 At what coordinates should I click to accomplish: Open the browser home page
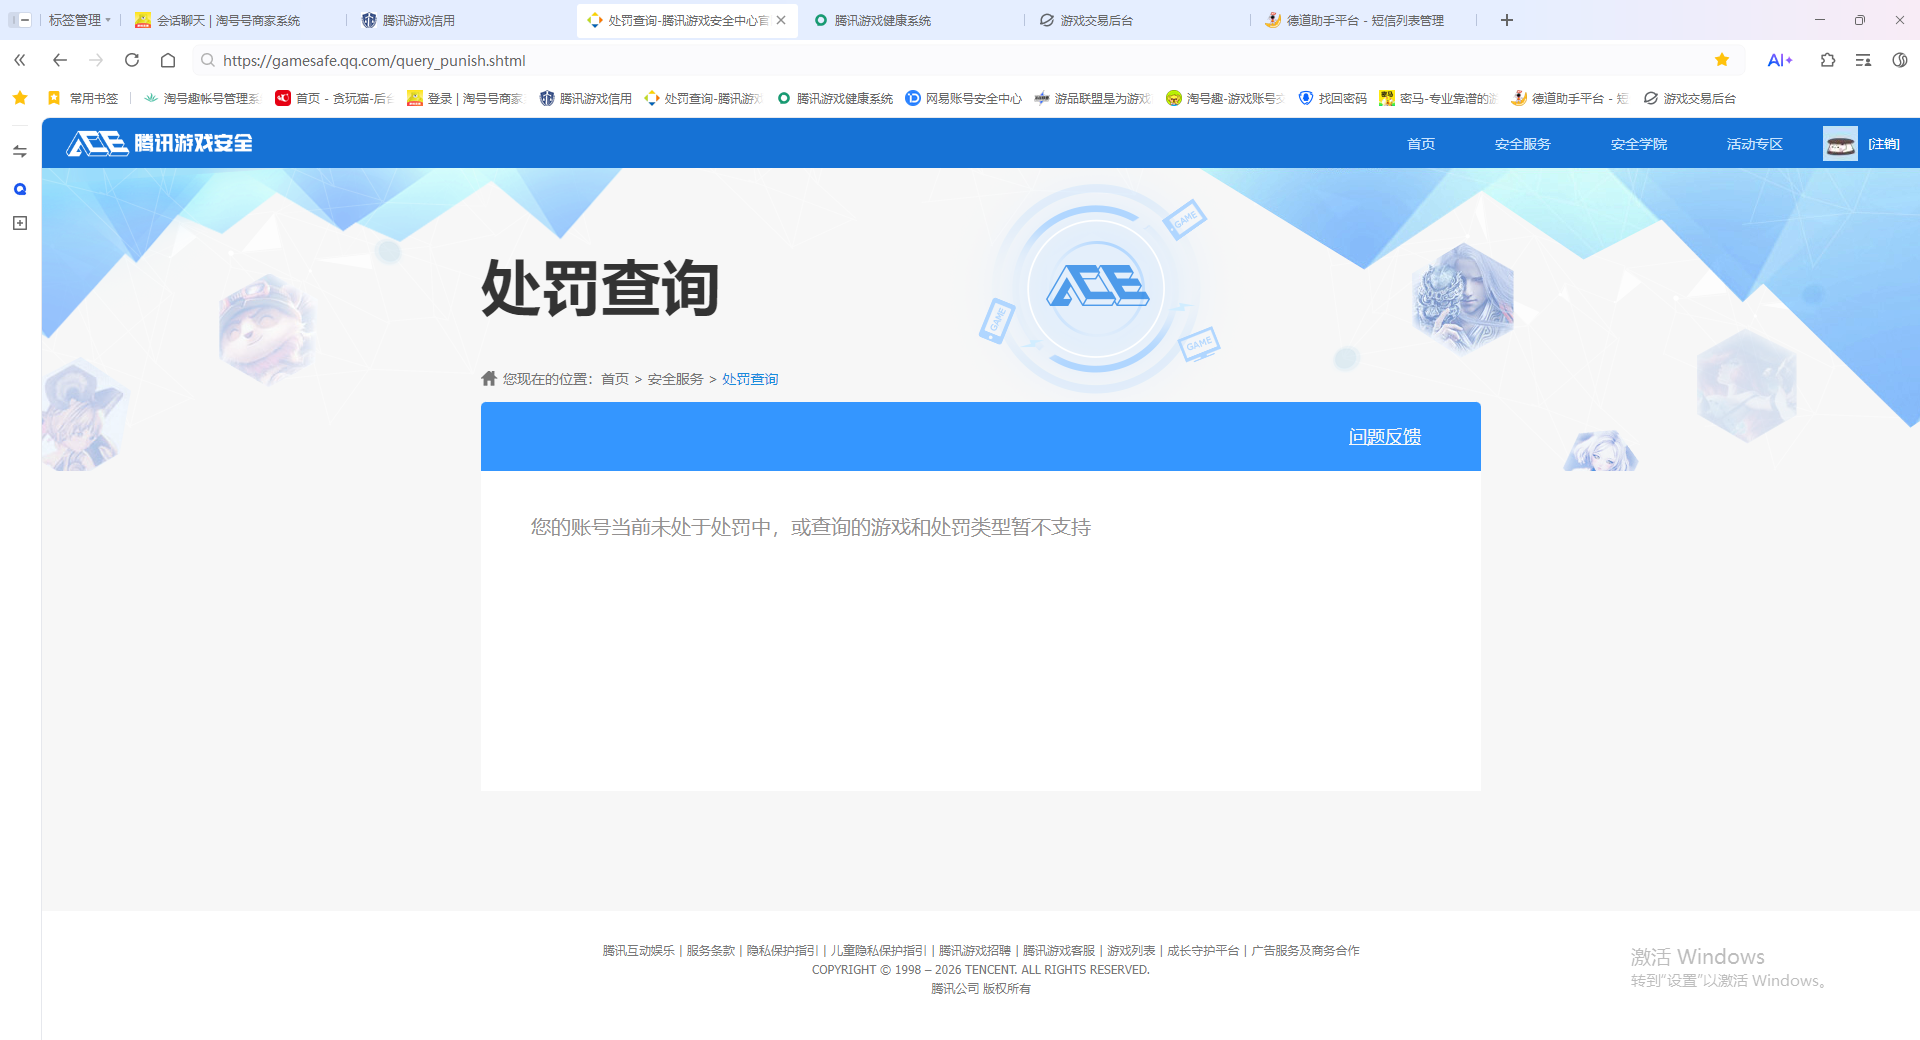click(167, 60)
